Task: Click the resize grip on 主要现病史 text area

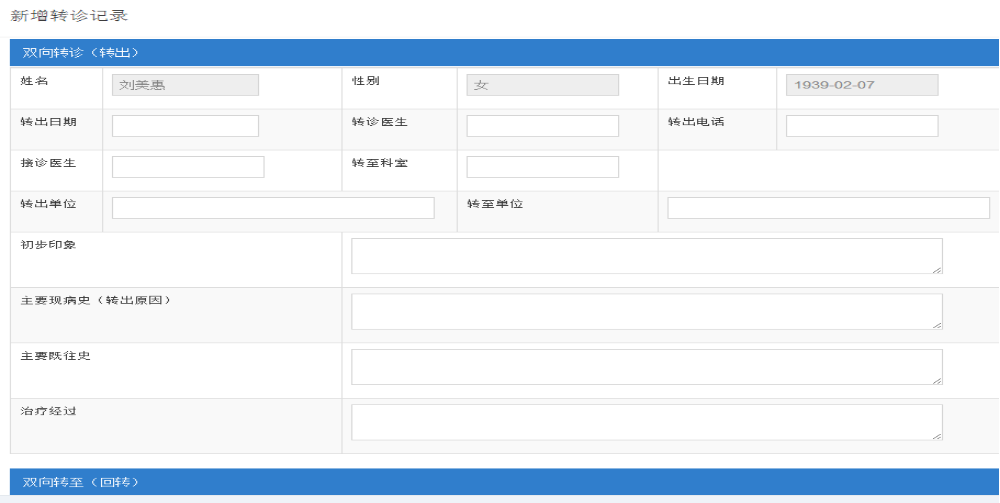Action: (937, 324)
